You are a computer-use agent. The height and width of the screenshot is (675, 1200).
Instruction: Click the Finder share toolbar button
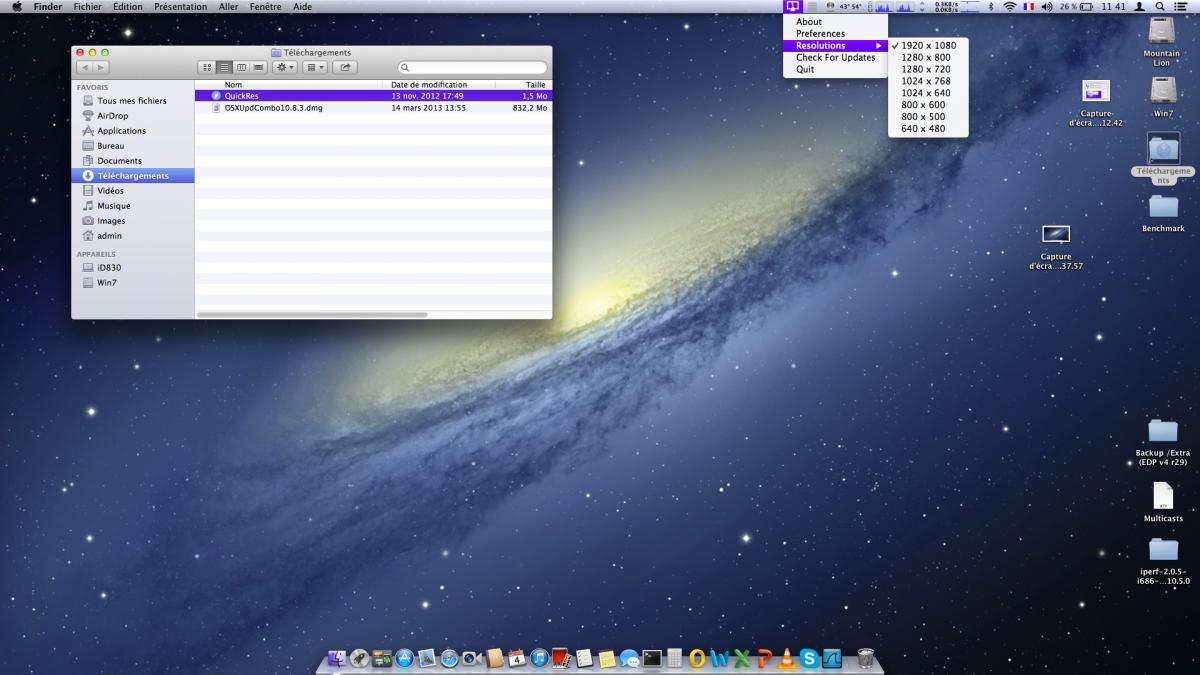pyautogui.click(x=344, y=67)
